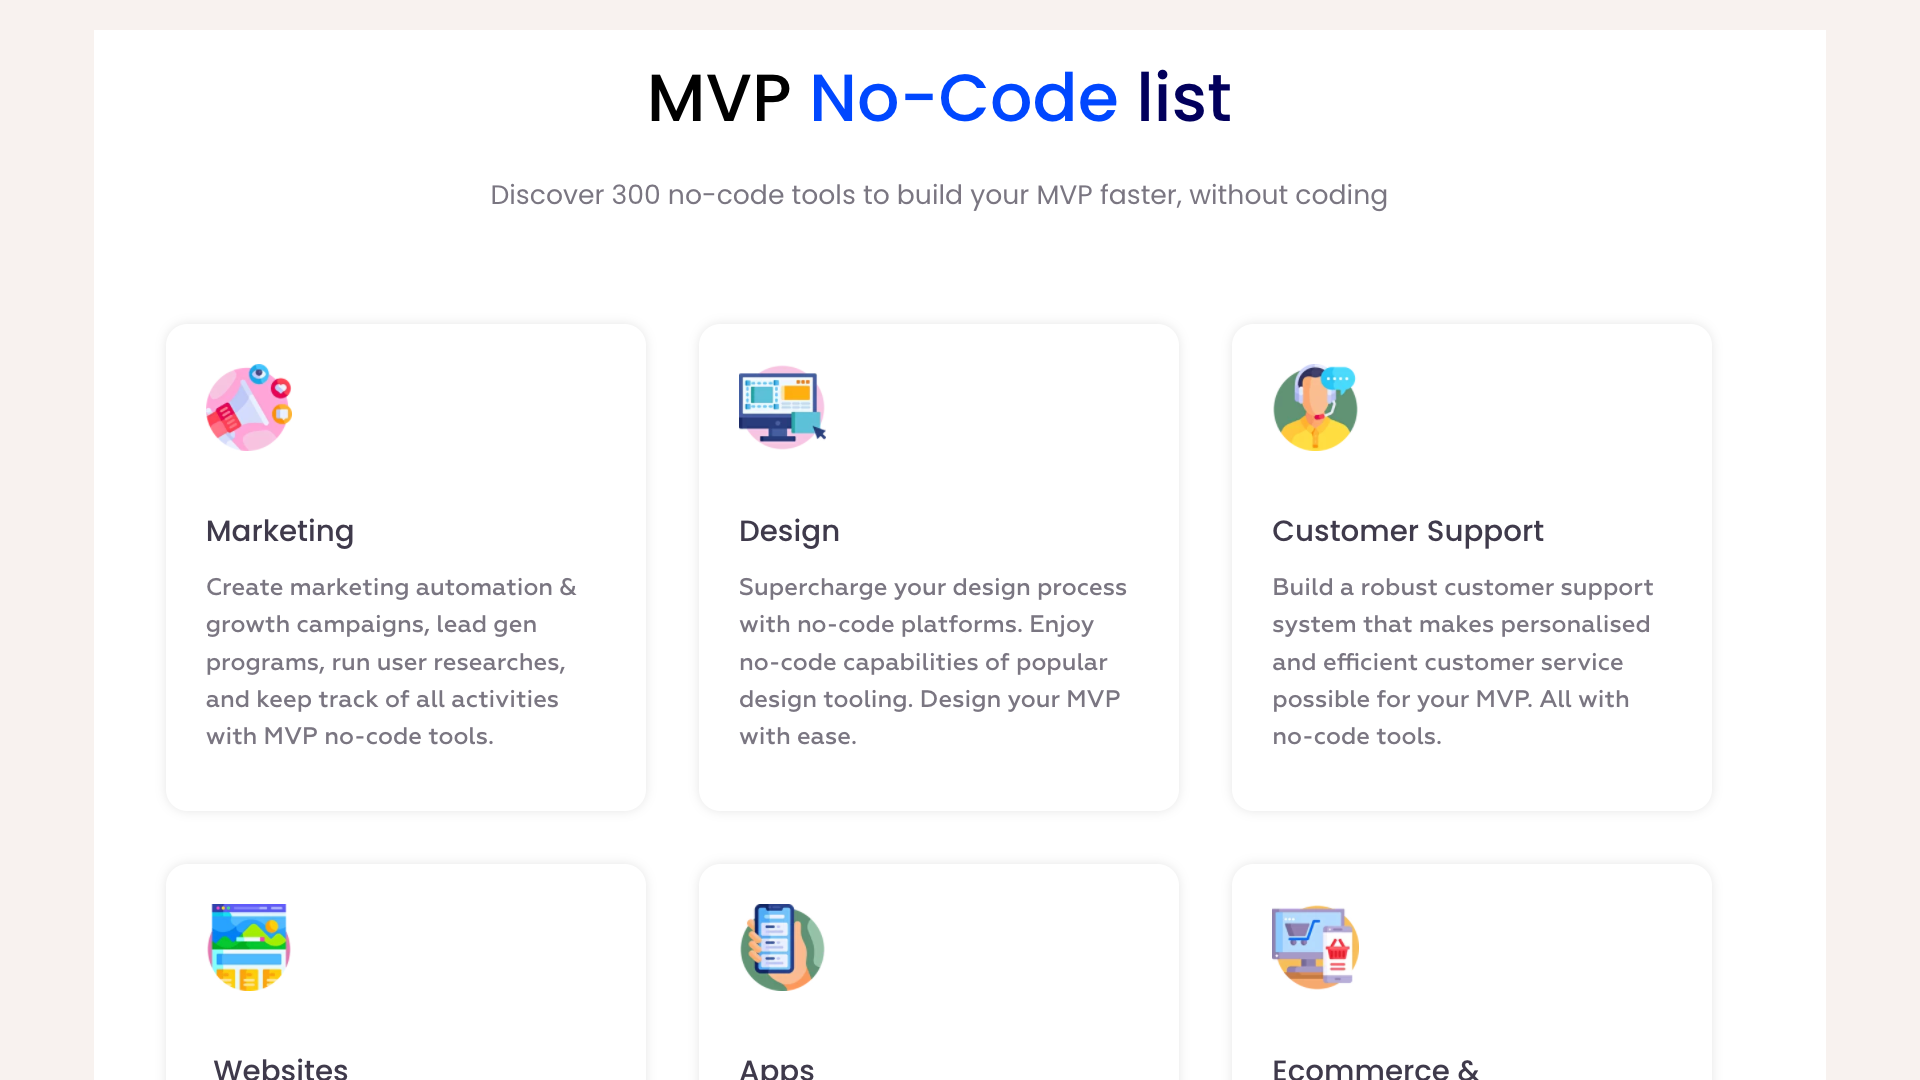The image size is (1920, 1080).
Task: Open the Customer Support category heading
Action: pos(1407,531)
